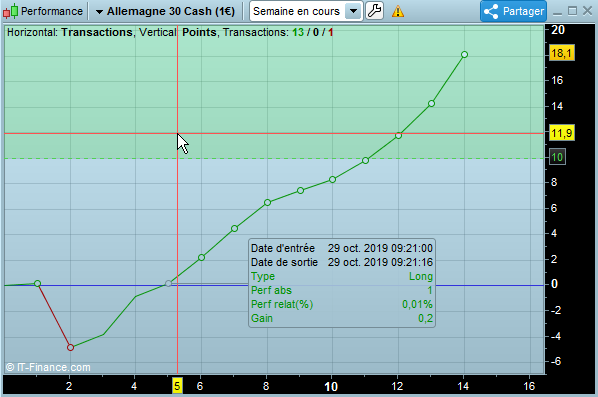Click 'Date d'entrée' row in tooltip

coord(342,248)
